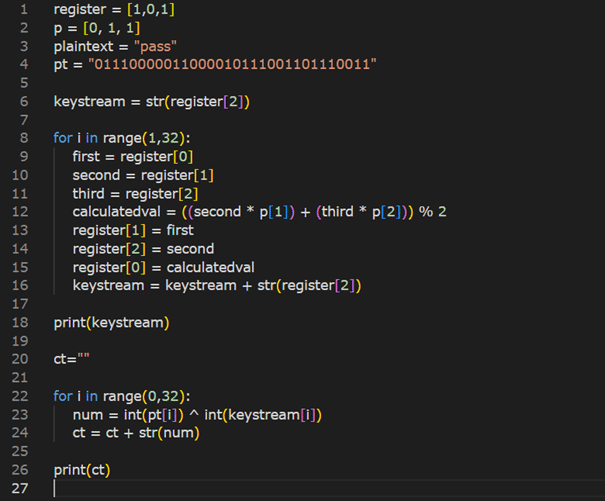Place cursor on 'p = [0, 1, 1]' line
Screen dimensions: 605x501
pyautogui.click(x=97, y=28)
